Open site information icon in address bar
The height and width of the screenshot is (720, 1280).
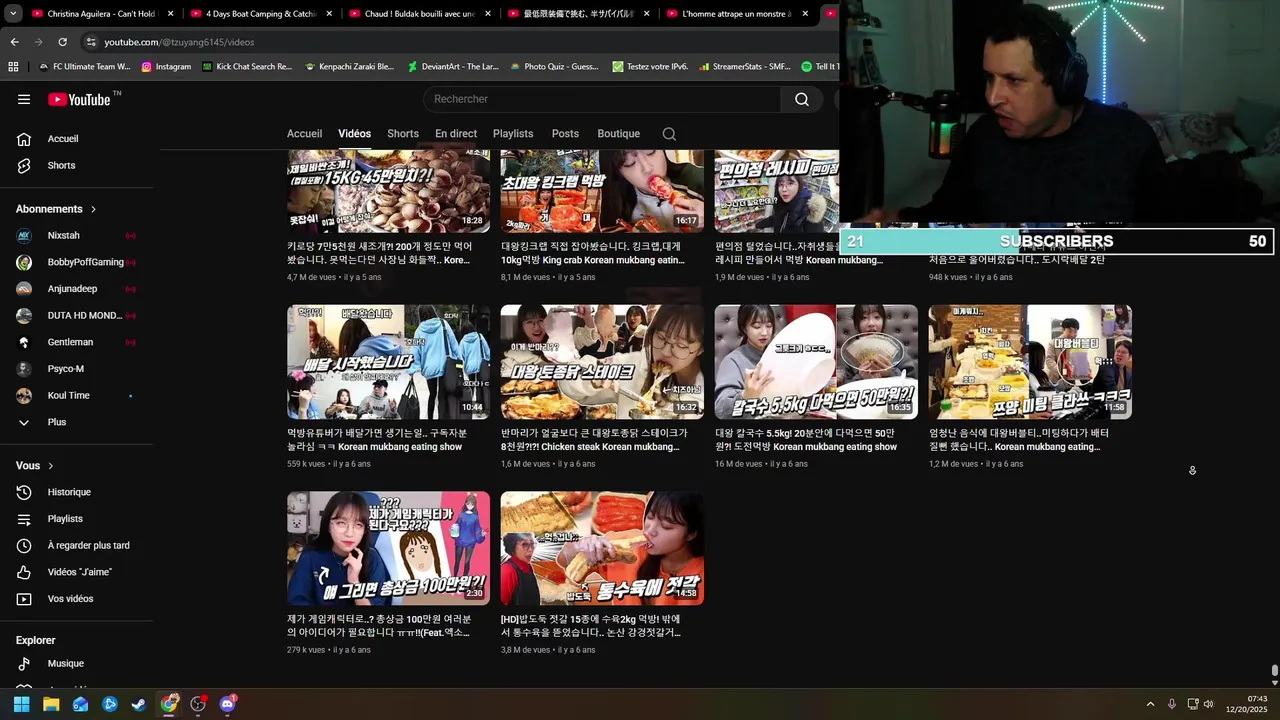pos(91,42)
